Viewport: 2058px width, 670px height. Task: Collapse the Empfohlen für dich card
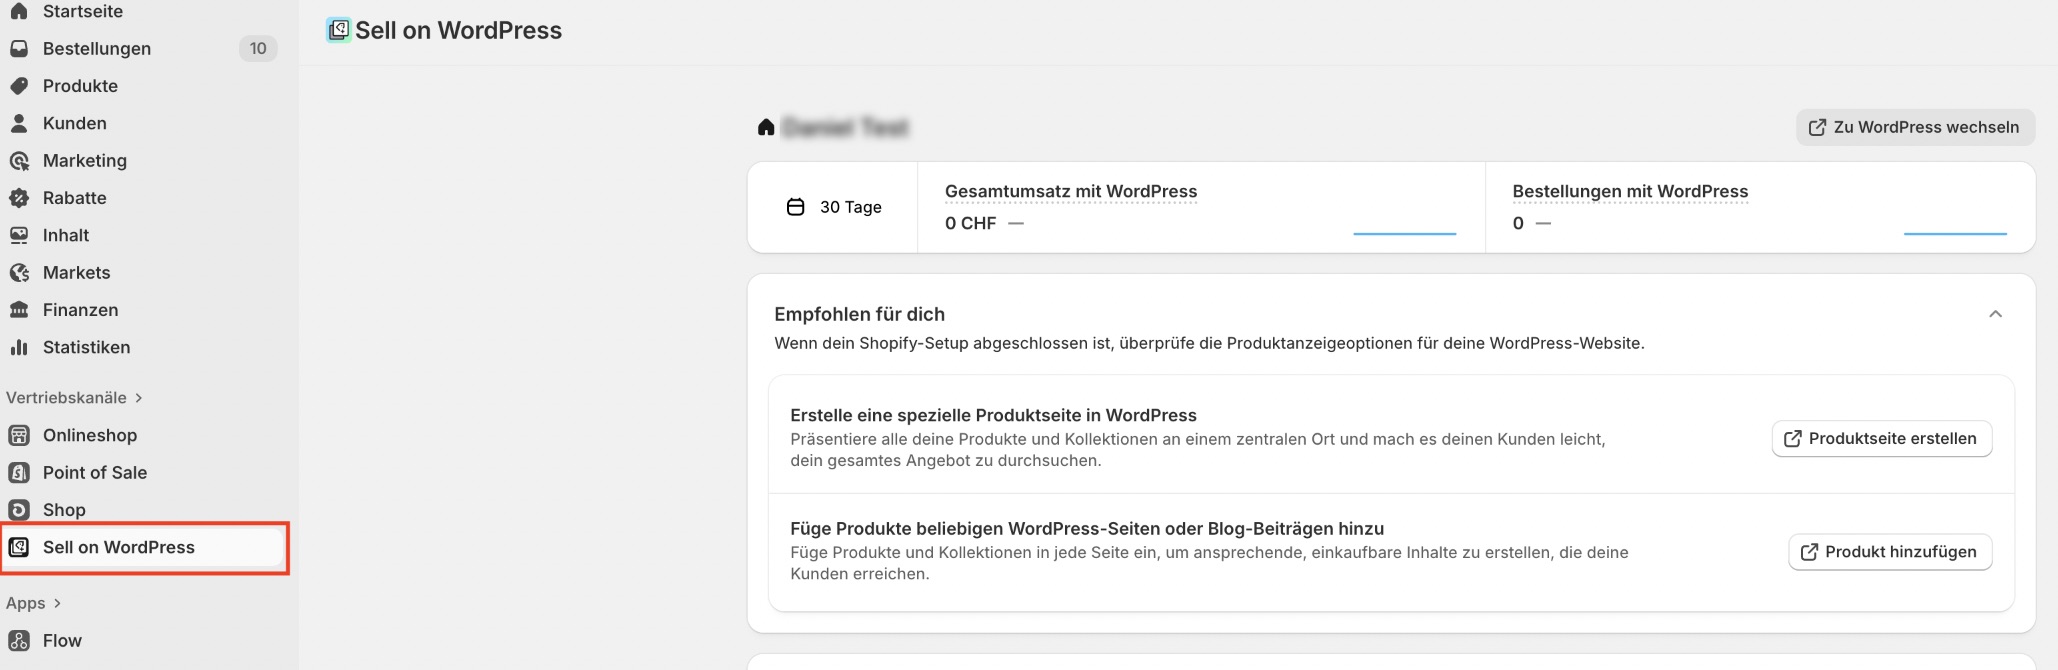1995,314
